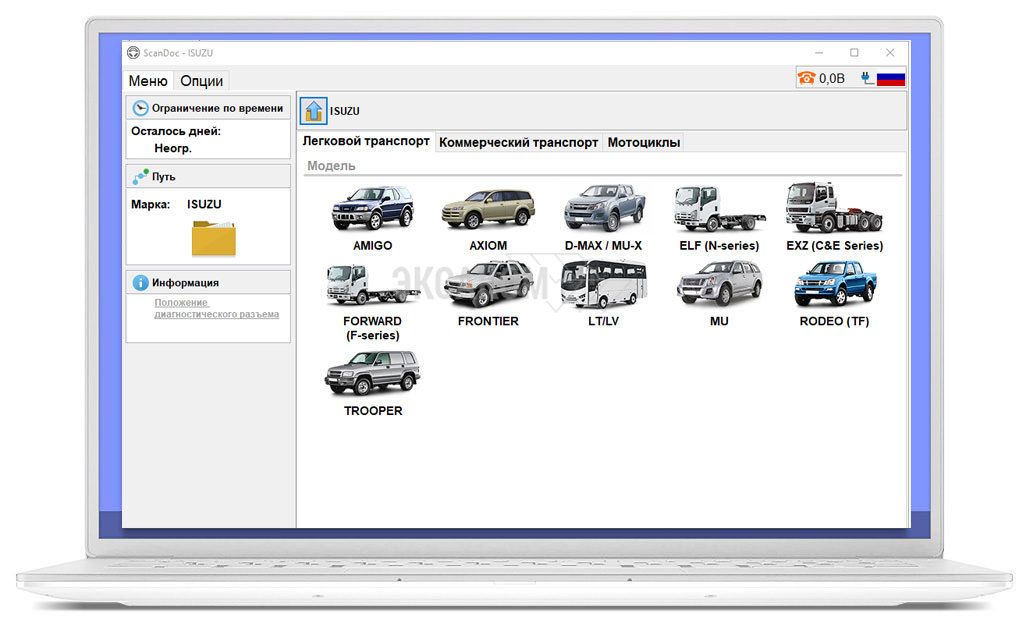Image resolution: width=1024 pixels, height=626 pixels.
Task: Click the orange telephone voltage icon
Action: pyautogui.click(x=806, y=79)
